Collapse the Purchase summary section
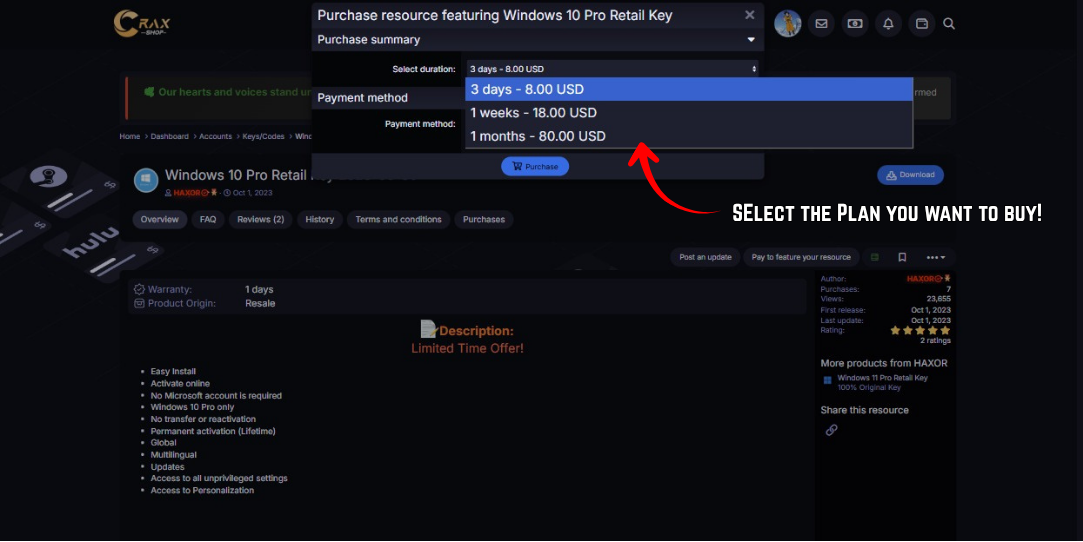 751,40
